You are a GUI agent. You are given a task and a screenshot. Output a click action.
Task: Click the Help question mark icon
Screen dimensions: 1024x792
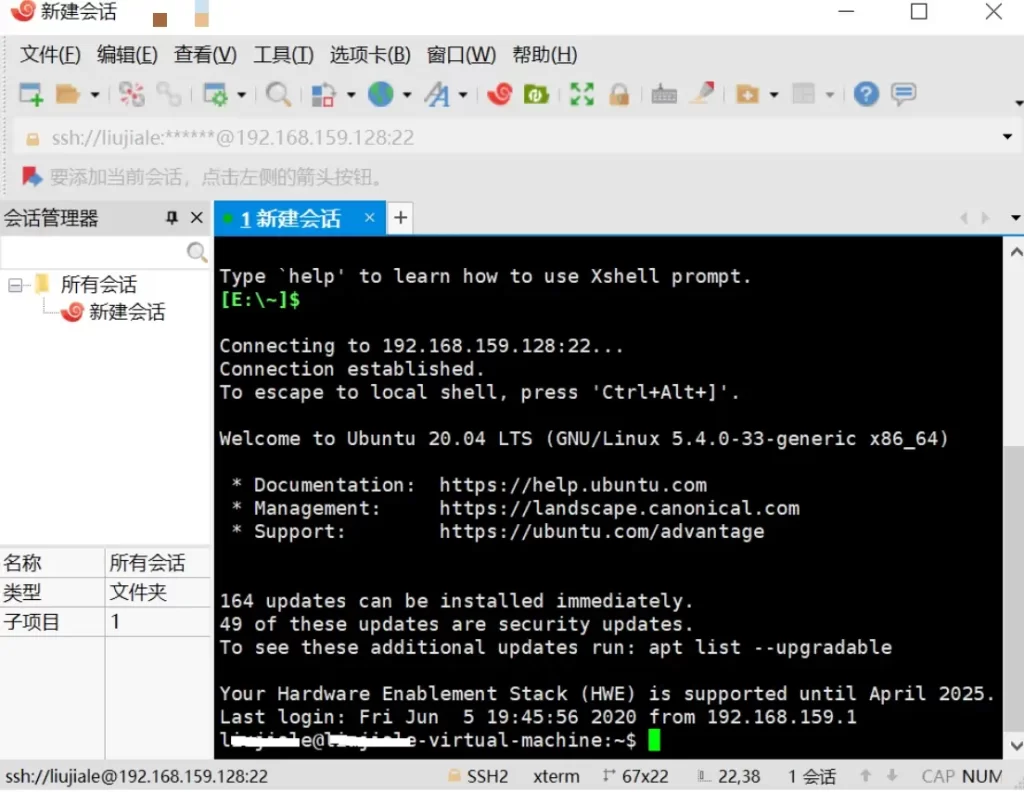click(x=866, y=95)
